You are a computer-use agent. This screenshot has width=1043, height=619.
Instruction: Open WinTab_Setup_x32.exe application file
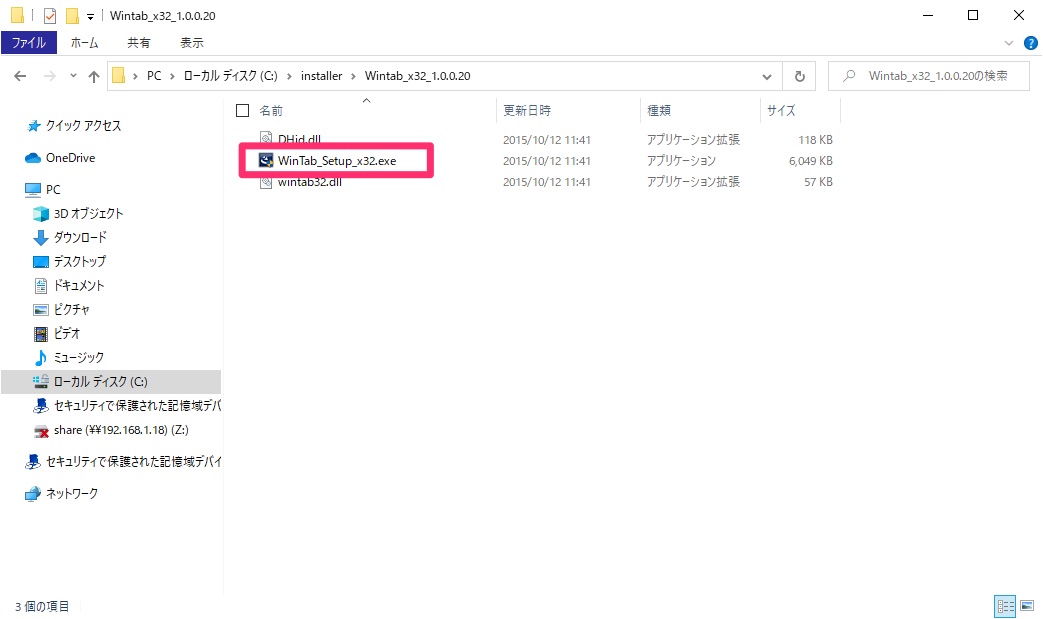tap(337, 161)
